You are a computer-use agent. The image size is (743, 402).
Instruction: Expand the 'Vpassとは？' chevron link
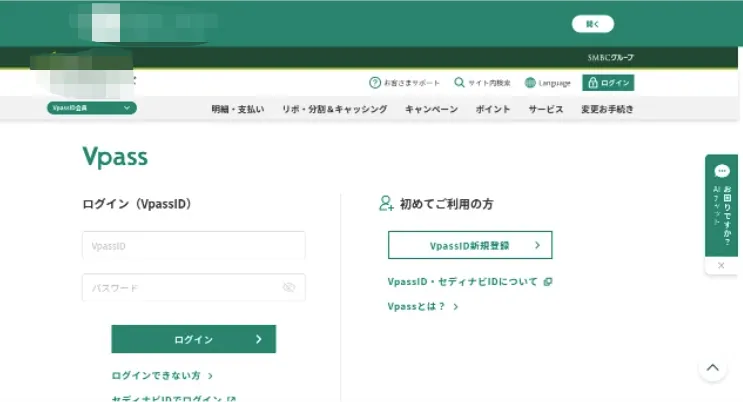423,307
